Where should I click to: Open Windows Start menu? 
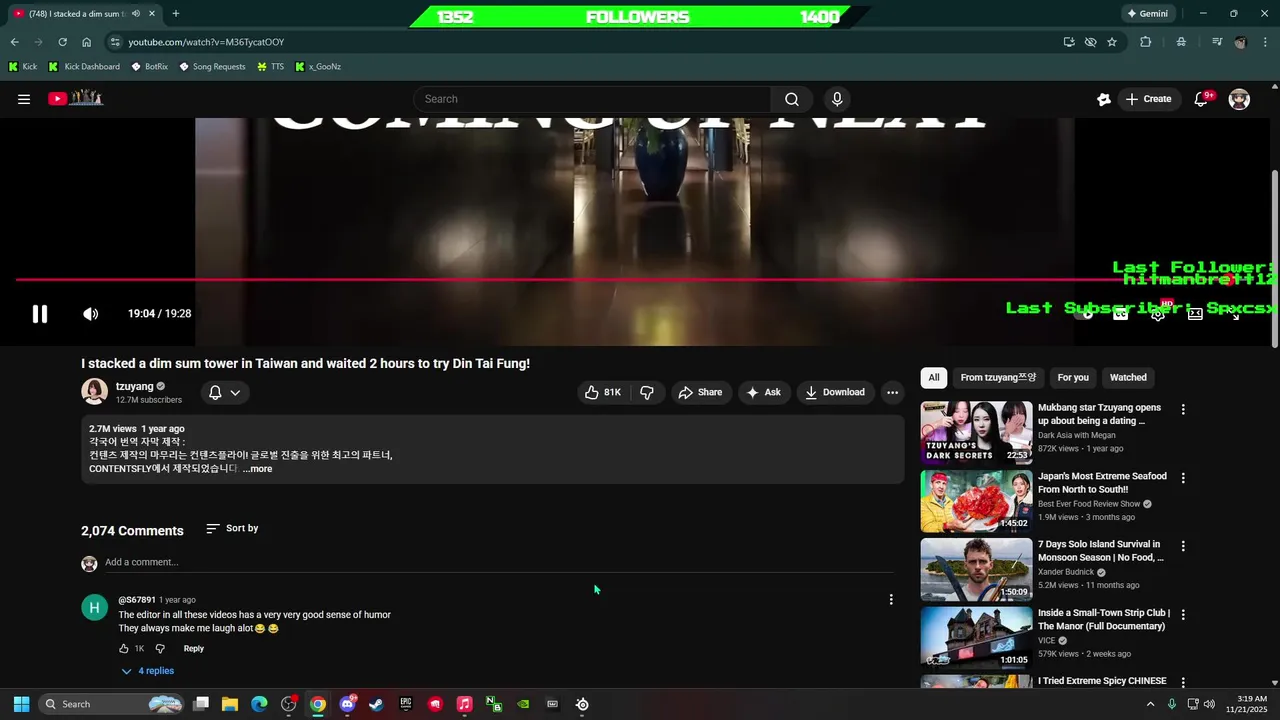coord(21,704)
